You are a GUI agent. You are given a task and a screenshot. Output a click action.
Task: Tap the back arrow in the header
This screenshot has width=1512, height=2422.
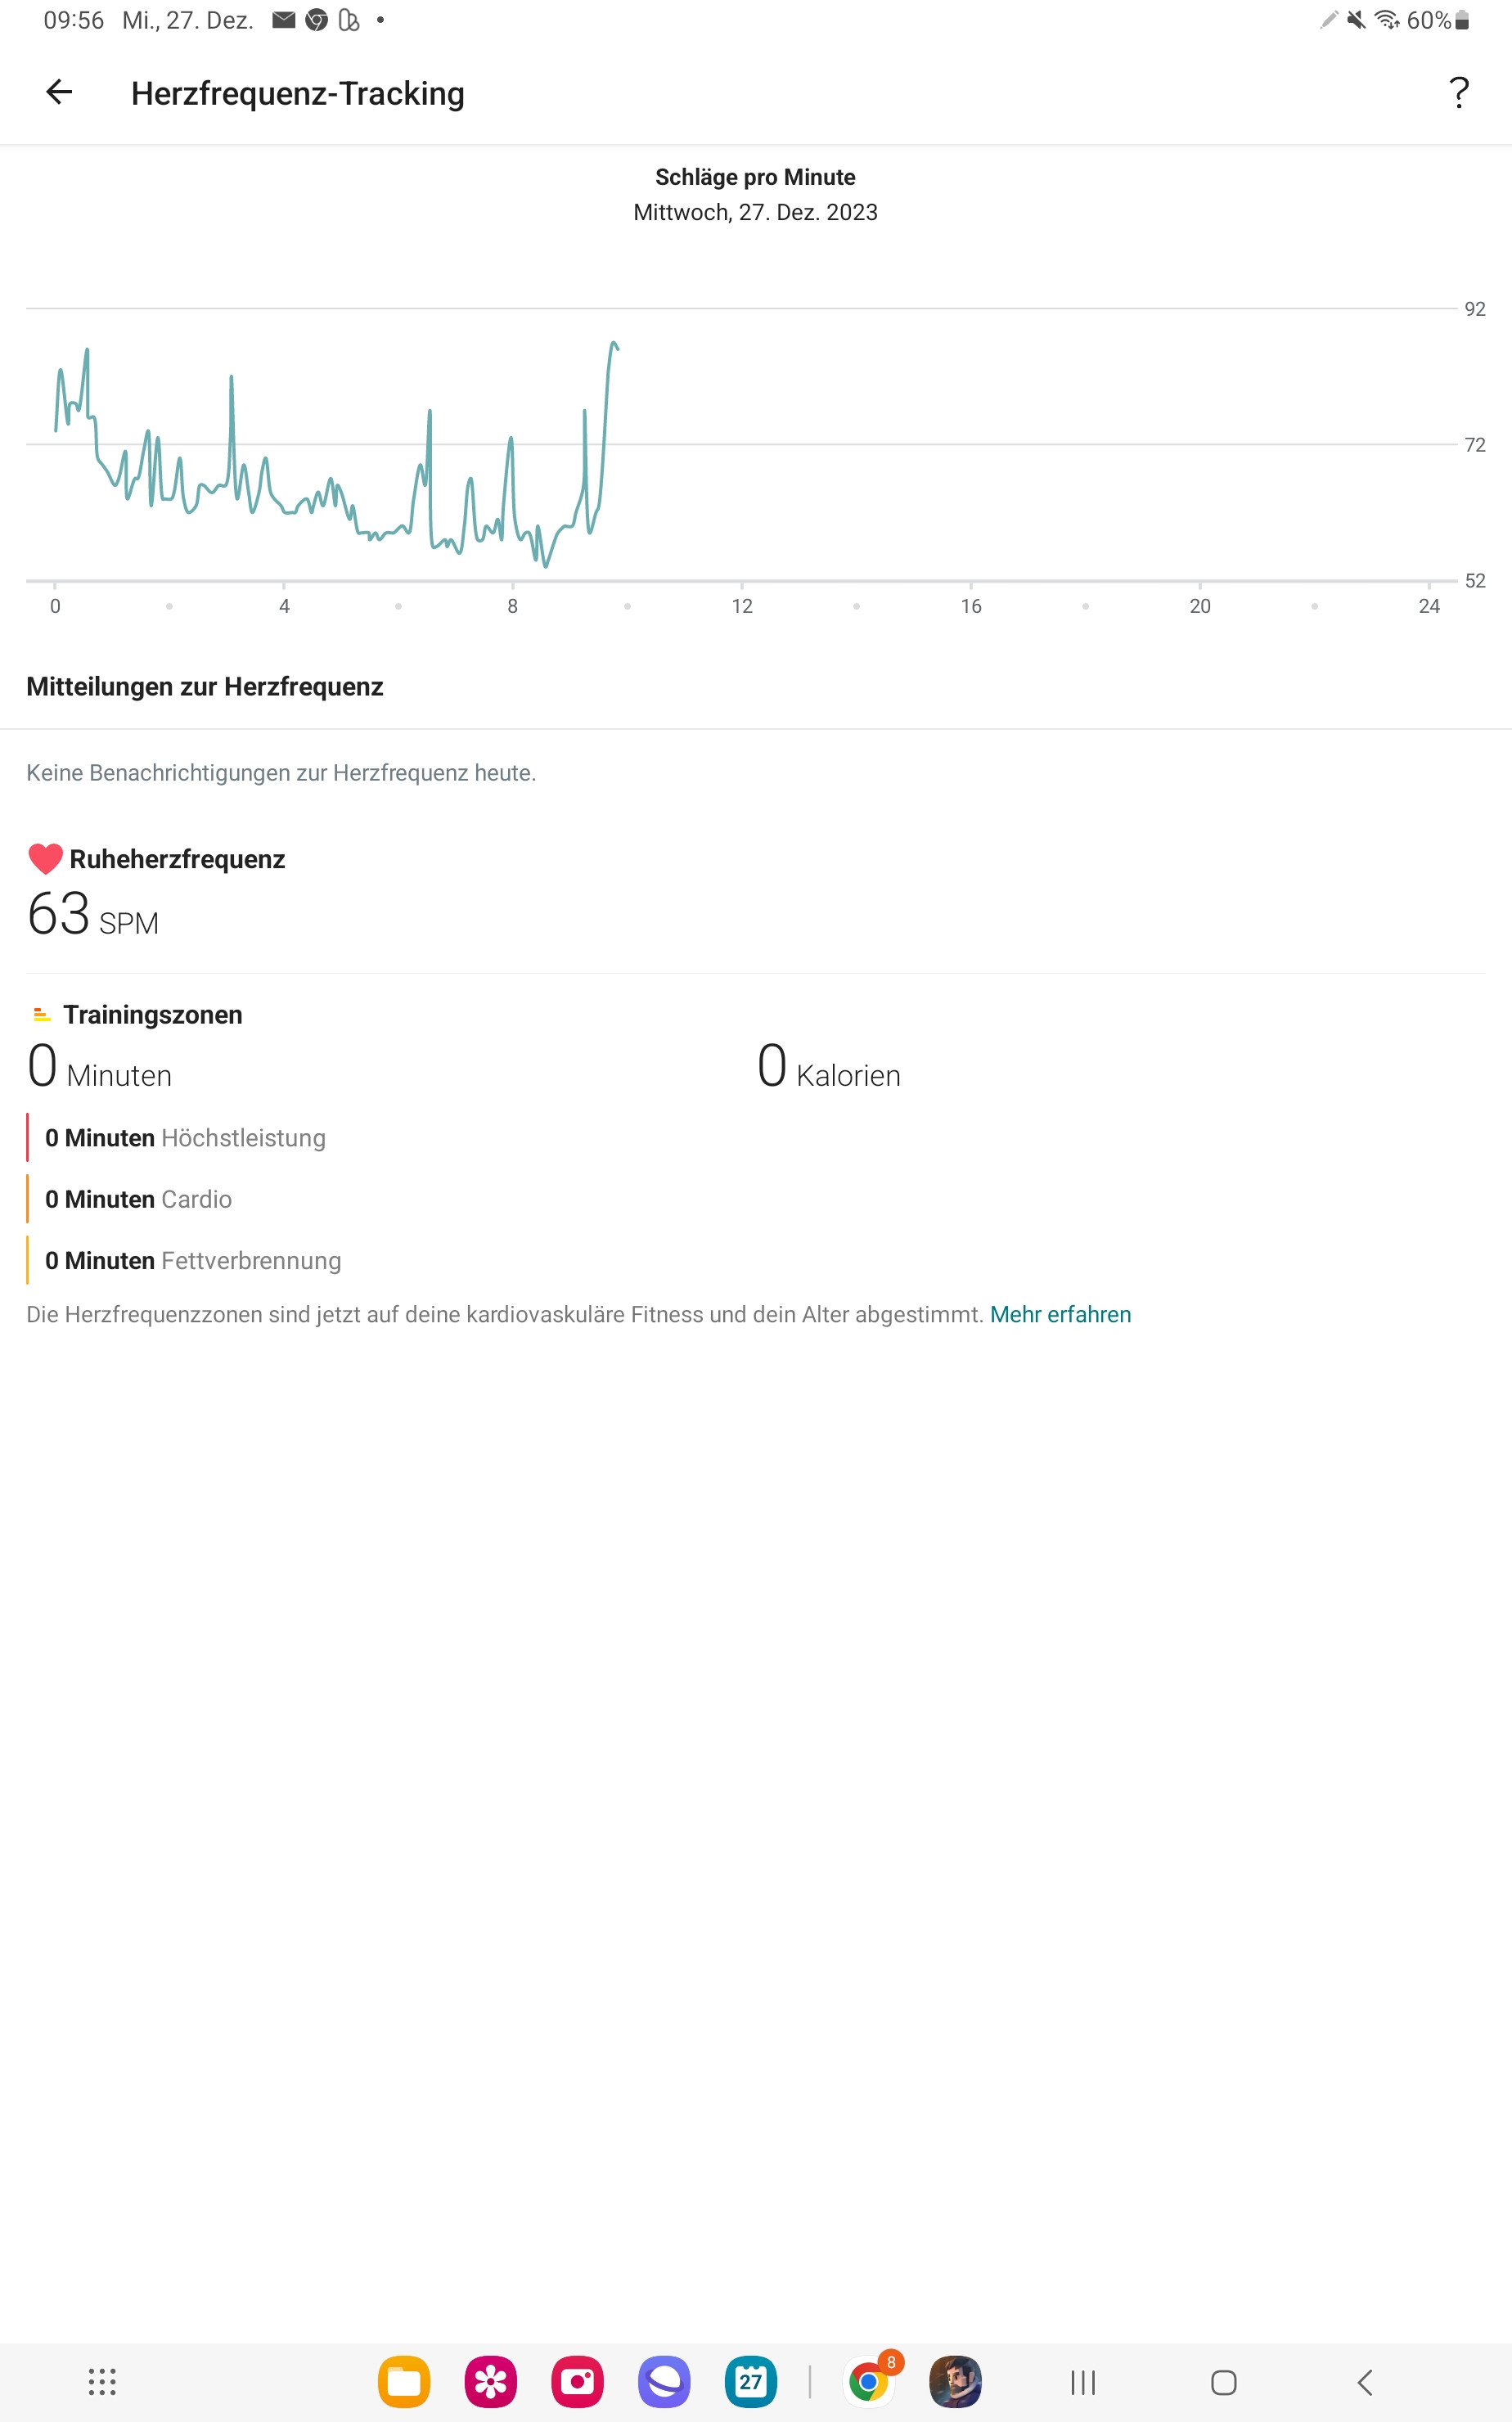point(59,93)
